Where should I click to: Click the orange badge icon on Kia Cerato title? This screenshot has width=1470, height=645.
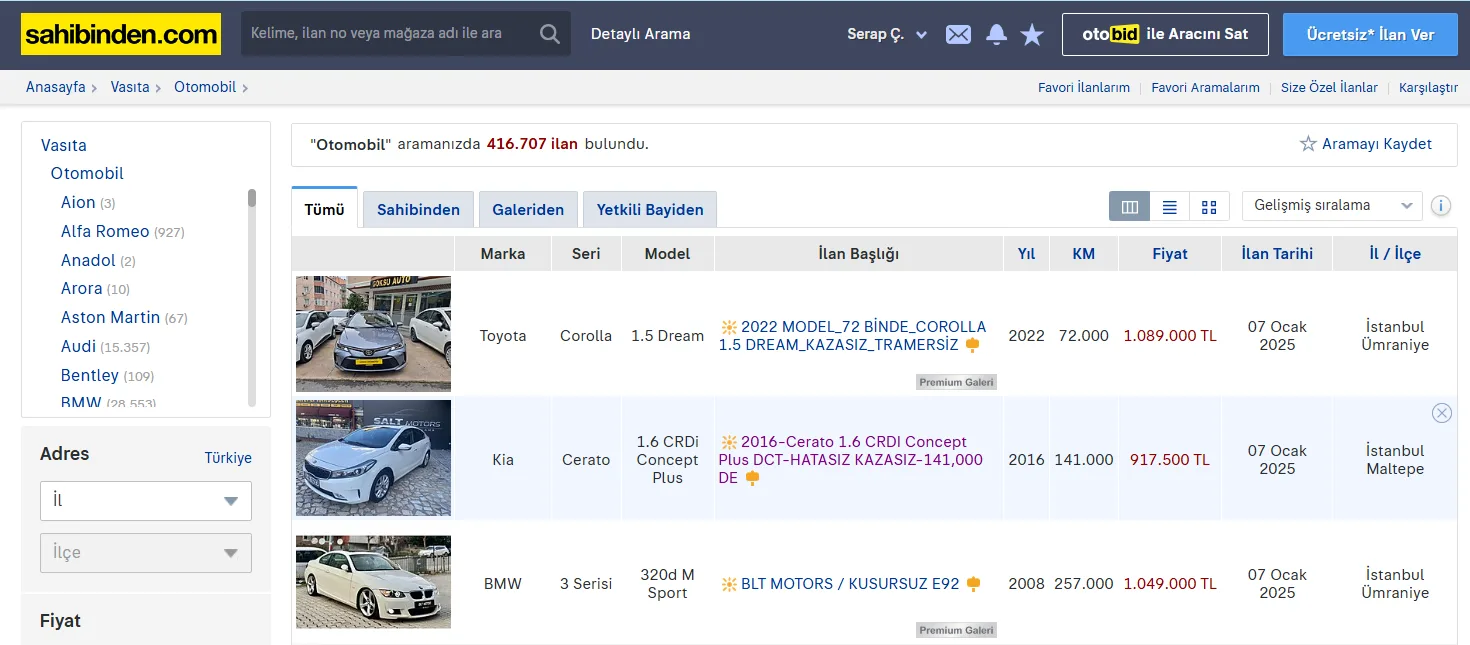(x=752, y=478)
